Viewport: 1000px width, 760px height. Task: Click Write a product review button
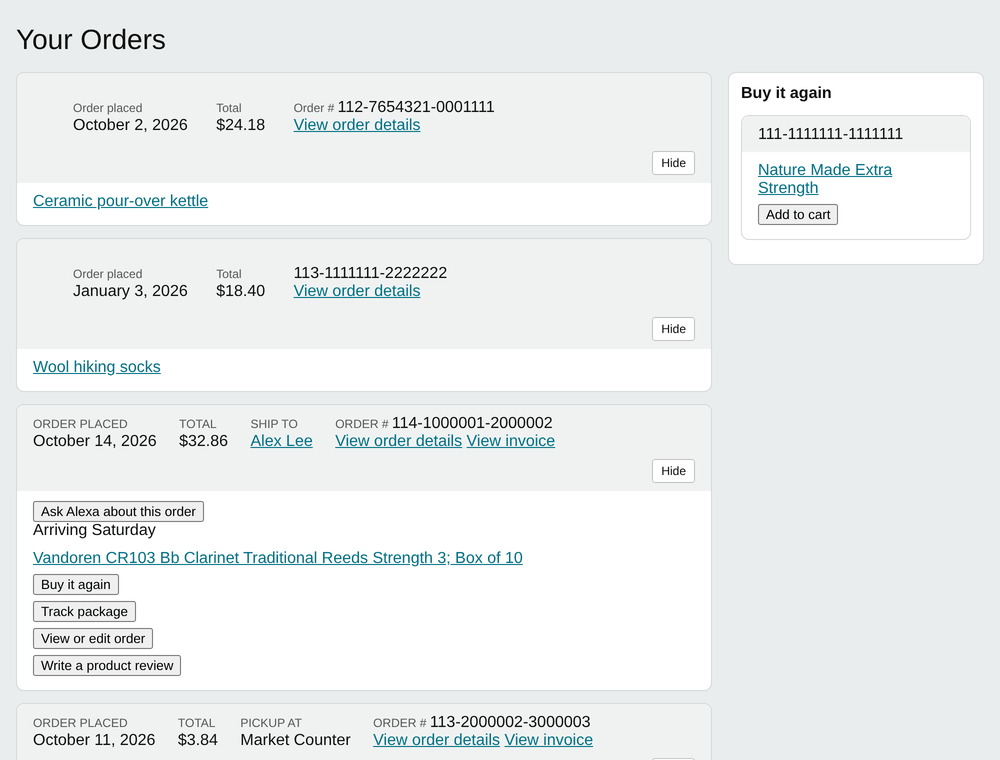[107, 666]
